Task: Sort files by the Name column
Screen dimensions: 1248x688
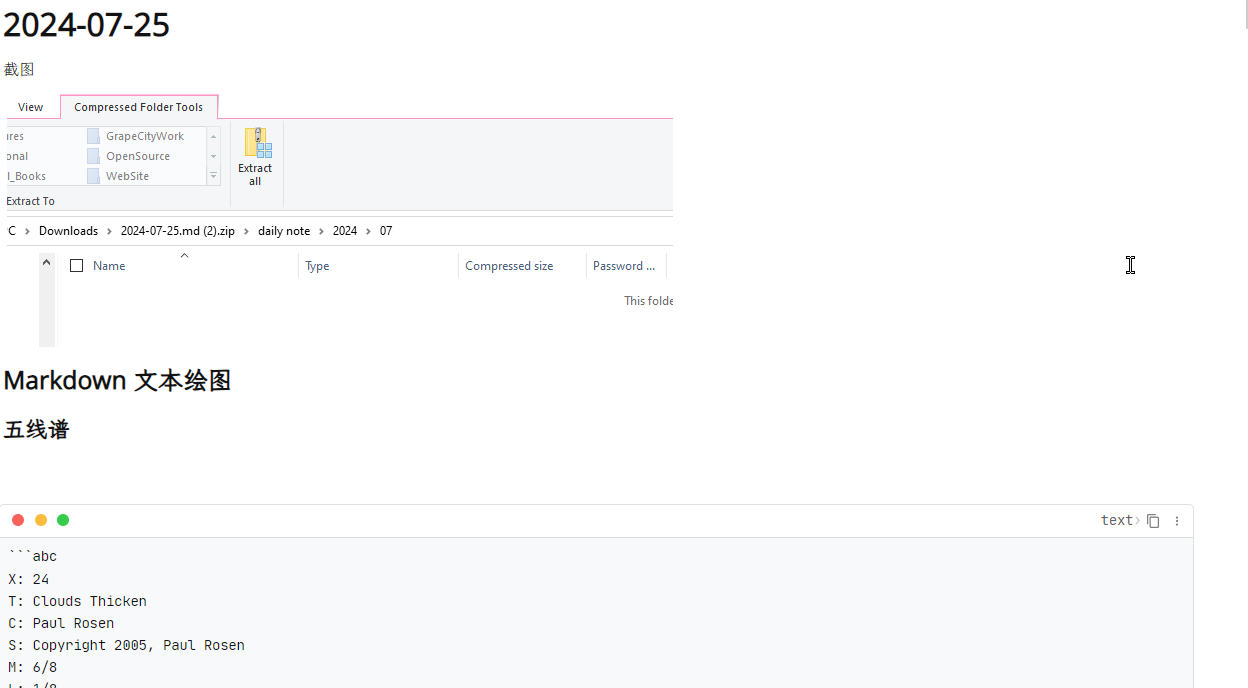Action: point(109,266)
